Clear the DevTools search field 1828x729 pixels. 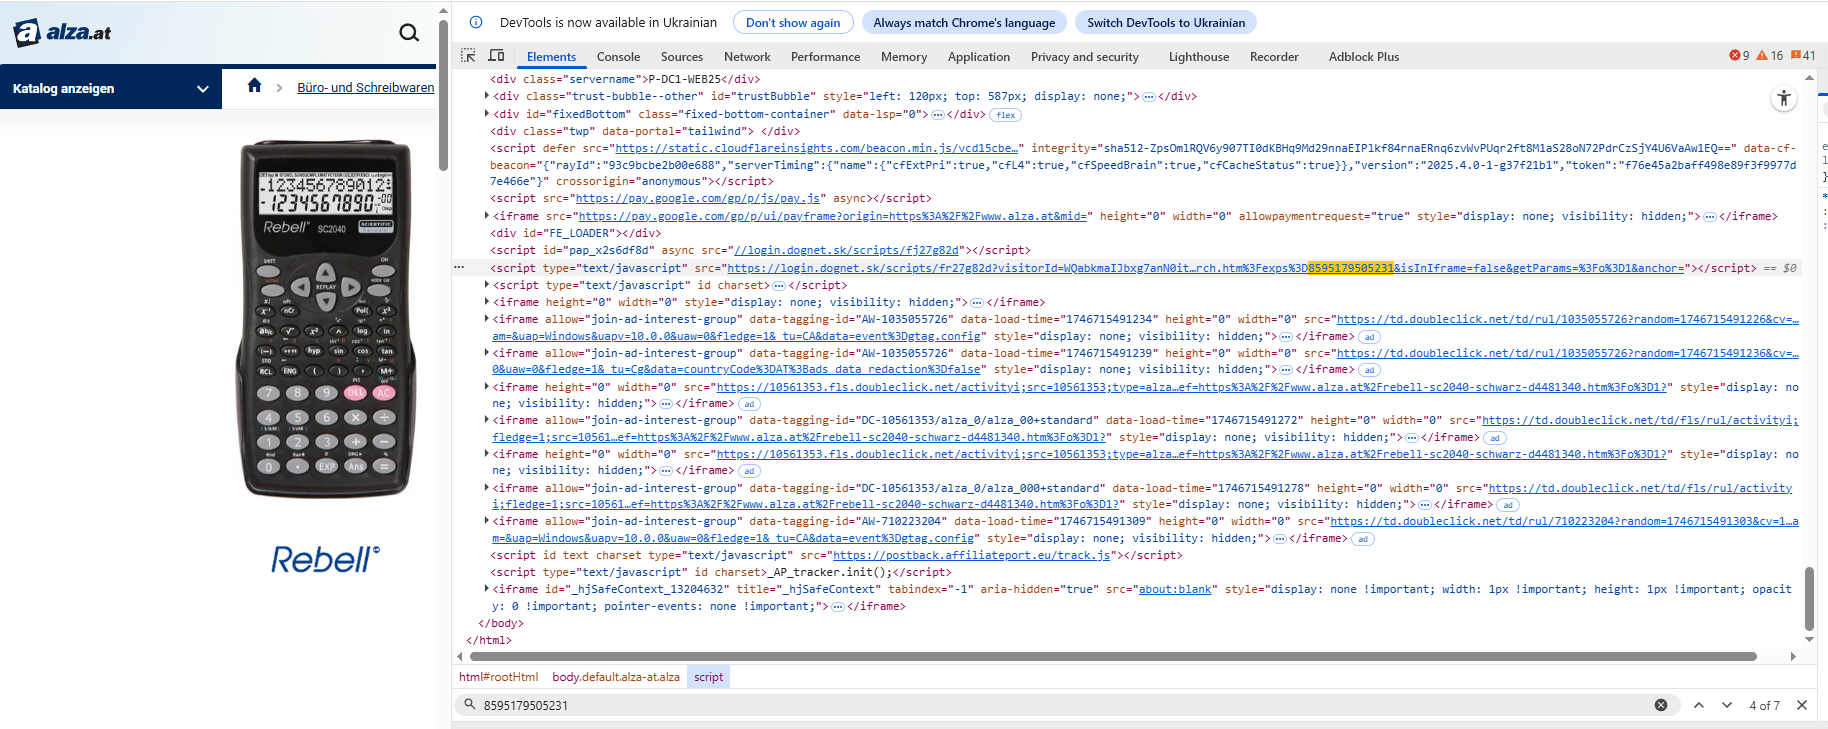1661,705
